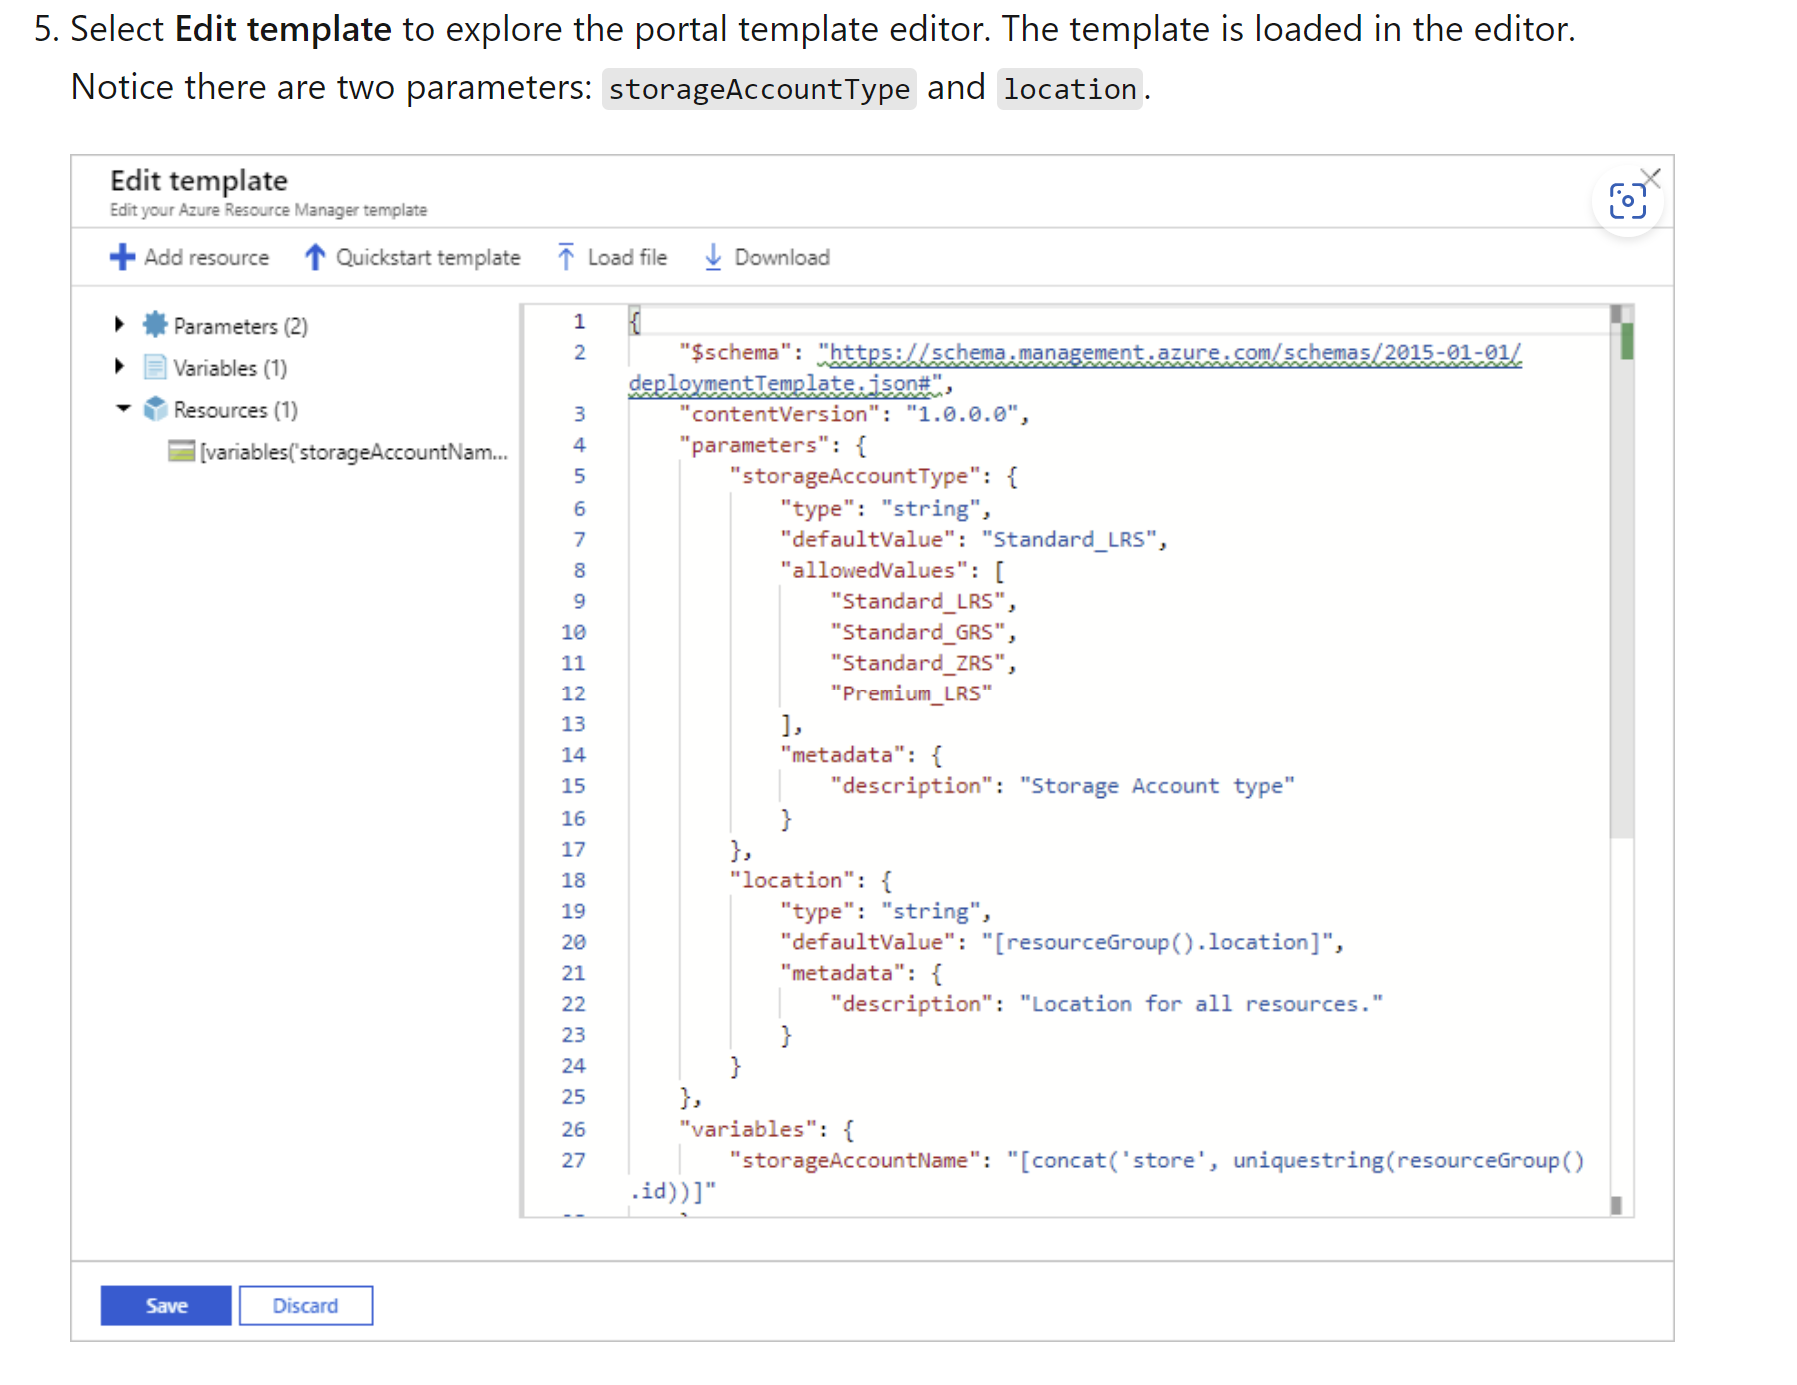Click the Resources cube icon

tap(155, 409)
